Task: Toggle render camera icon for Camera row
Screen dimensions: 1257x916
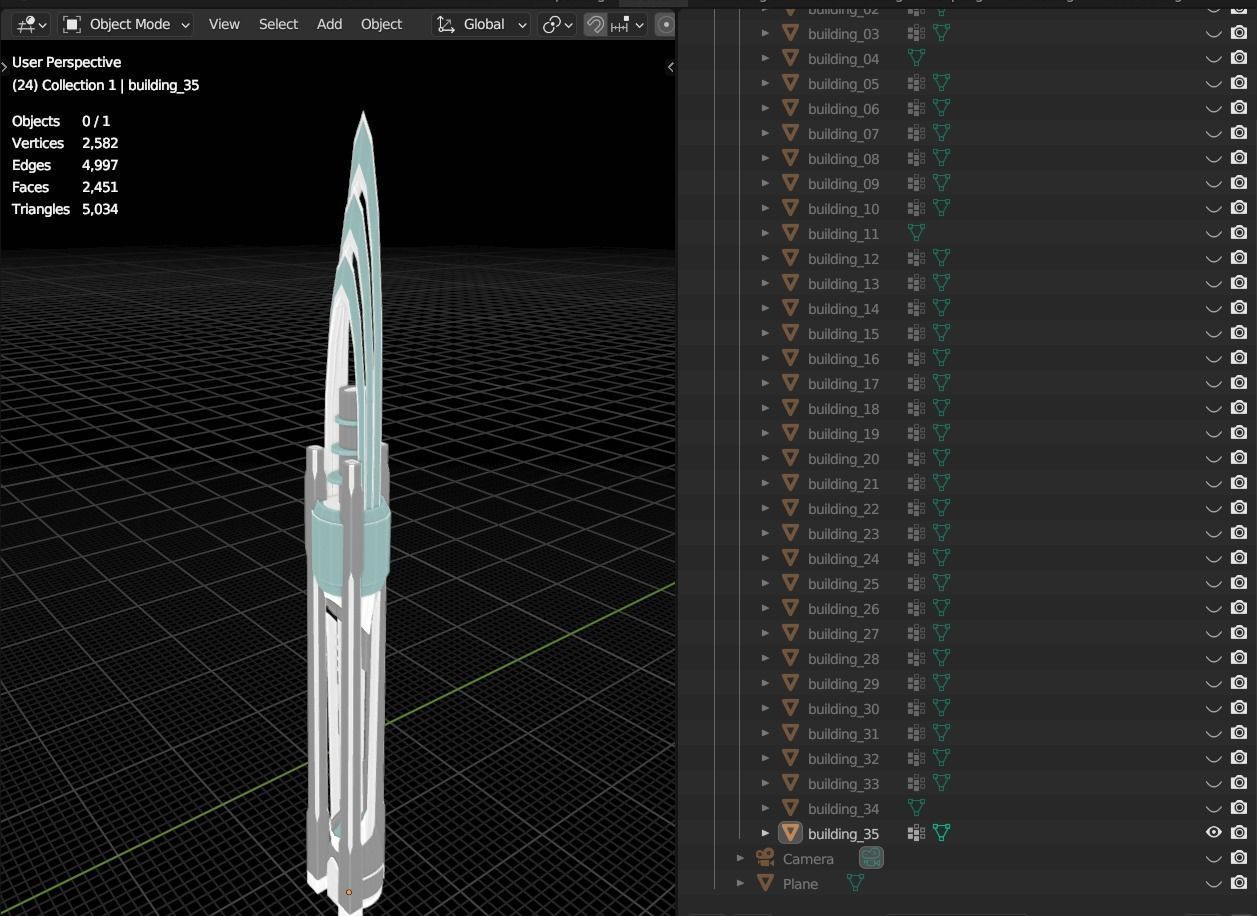Action: coord(1239,858)
